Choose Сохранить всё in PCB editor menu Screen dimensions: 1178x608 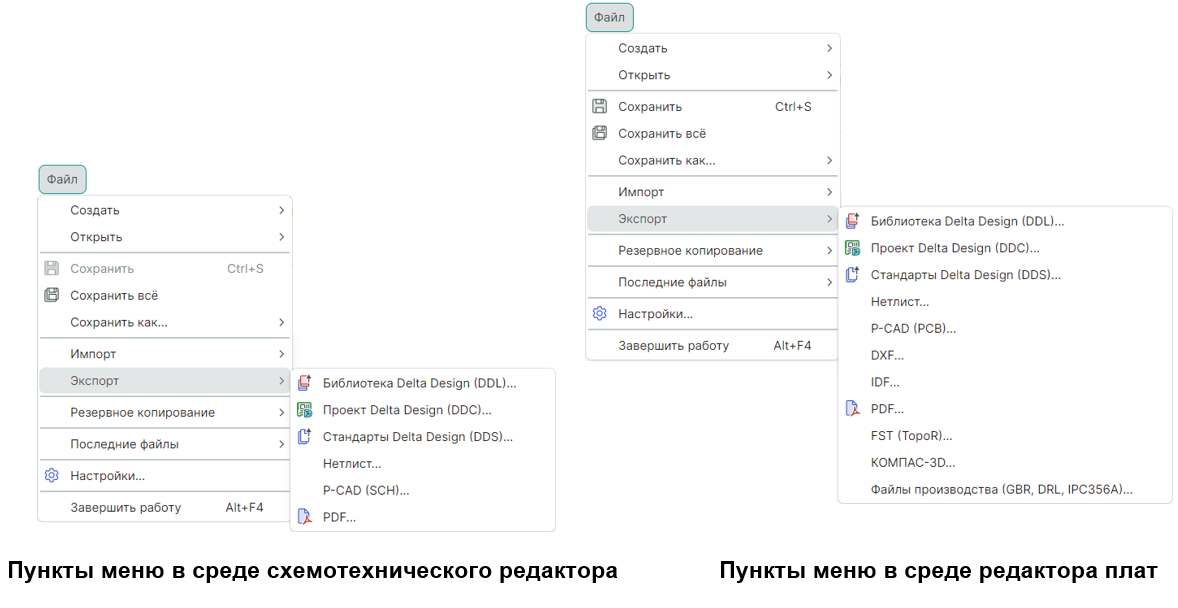(712, 133)
